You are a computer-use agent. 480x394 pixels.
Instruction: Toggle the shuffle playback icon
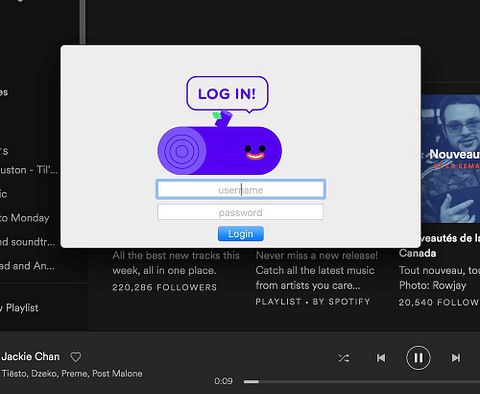pos(344,358)
